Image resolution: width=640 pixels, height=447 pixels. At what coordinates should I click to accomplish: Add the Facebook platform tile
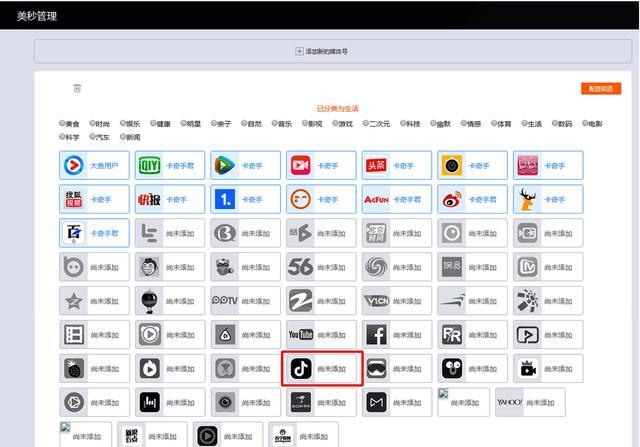point(397,335)
